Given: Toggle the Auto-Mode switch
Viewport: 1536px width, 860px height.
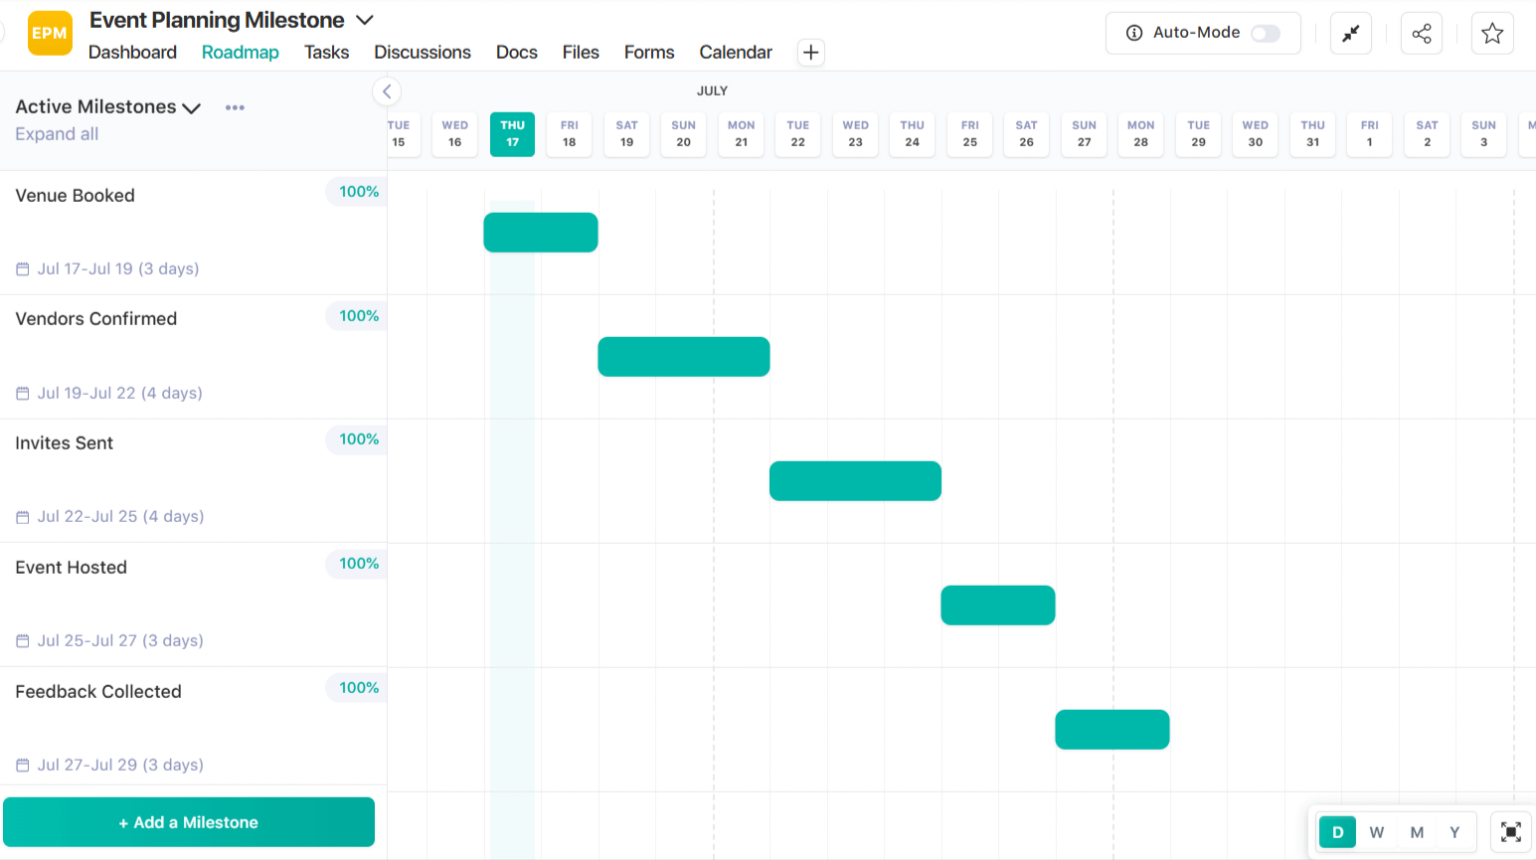Looking at the screenshot, I should click(x=1265, y=33).
